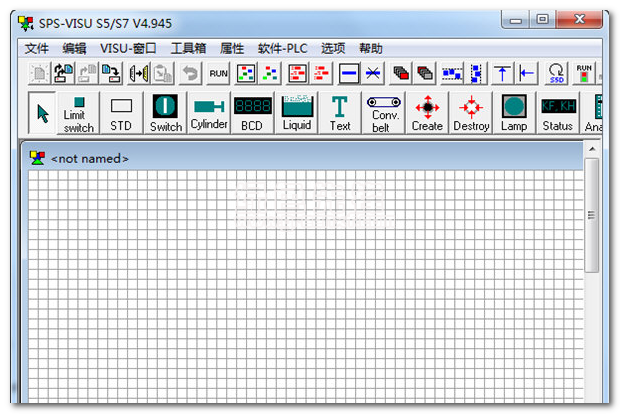Click the SSD search toolbar icon

coord(557,72)
